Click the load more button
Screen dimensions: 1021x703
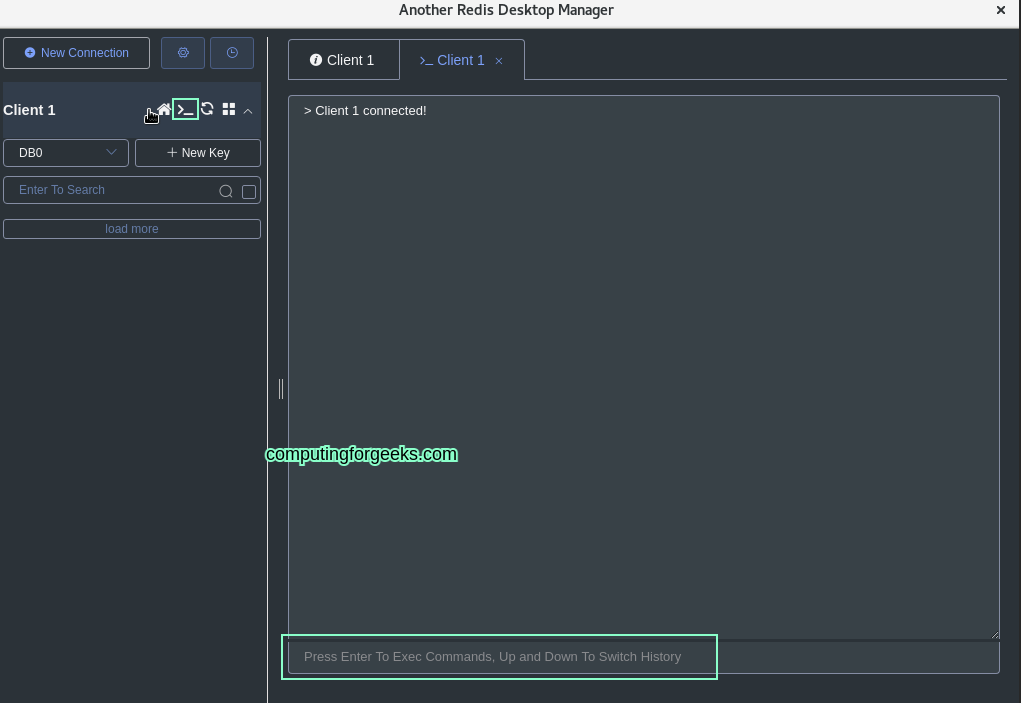point(132,229)
